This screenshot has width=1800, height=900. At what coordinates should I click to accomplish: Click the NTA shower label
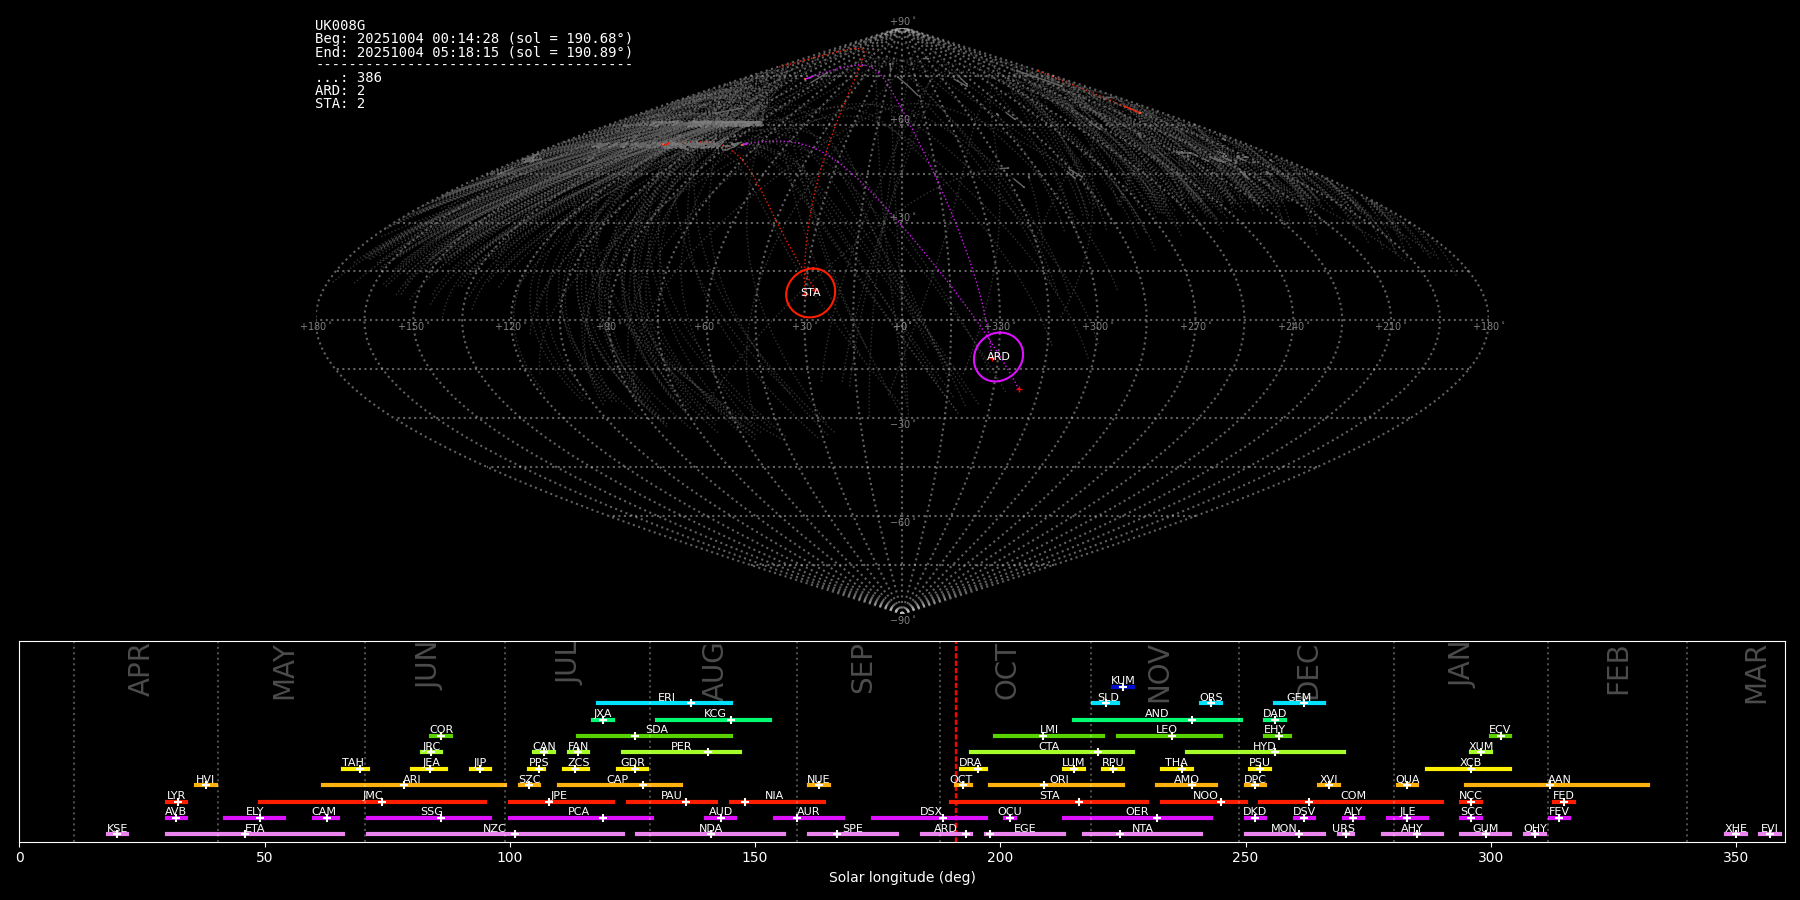tap(1142, 829)
